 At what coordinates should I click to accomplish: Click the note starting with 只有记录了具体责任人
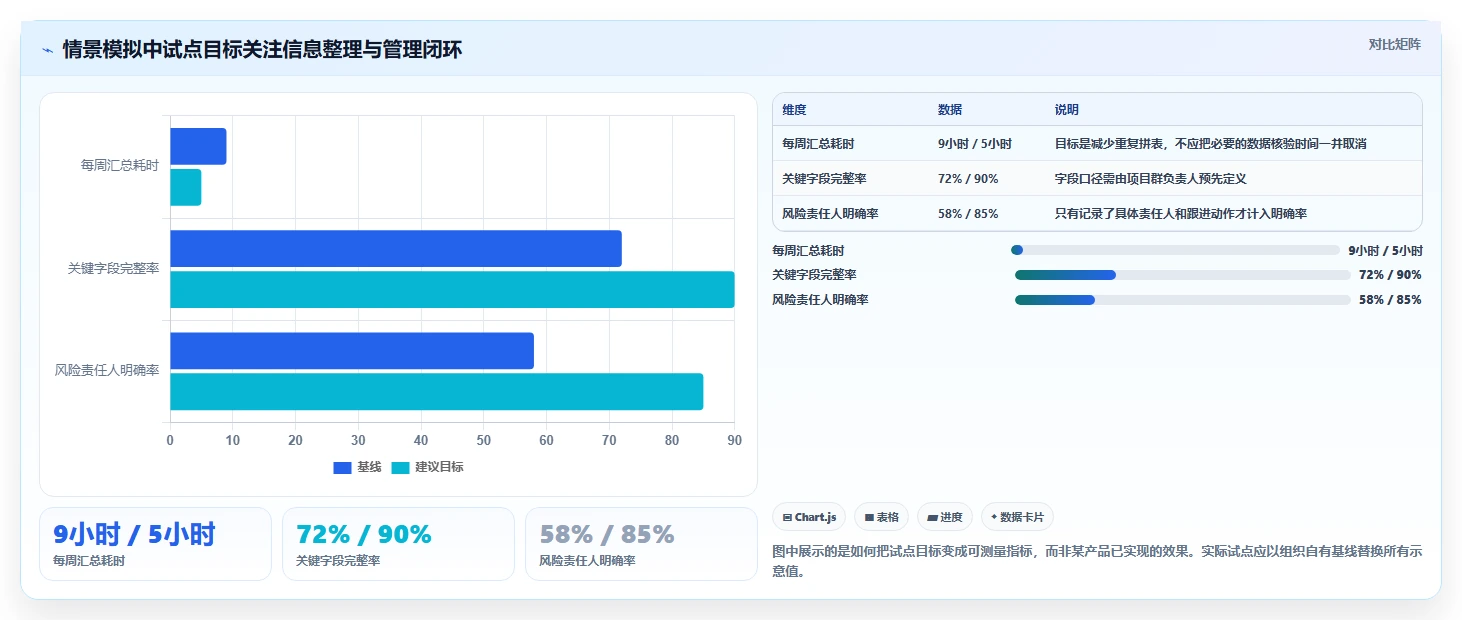1181,214
